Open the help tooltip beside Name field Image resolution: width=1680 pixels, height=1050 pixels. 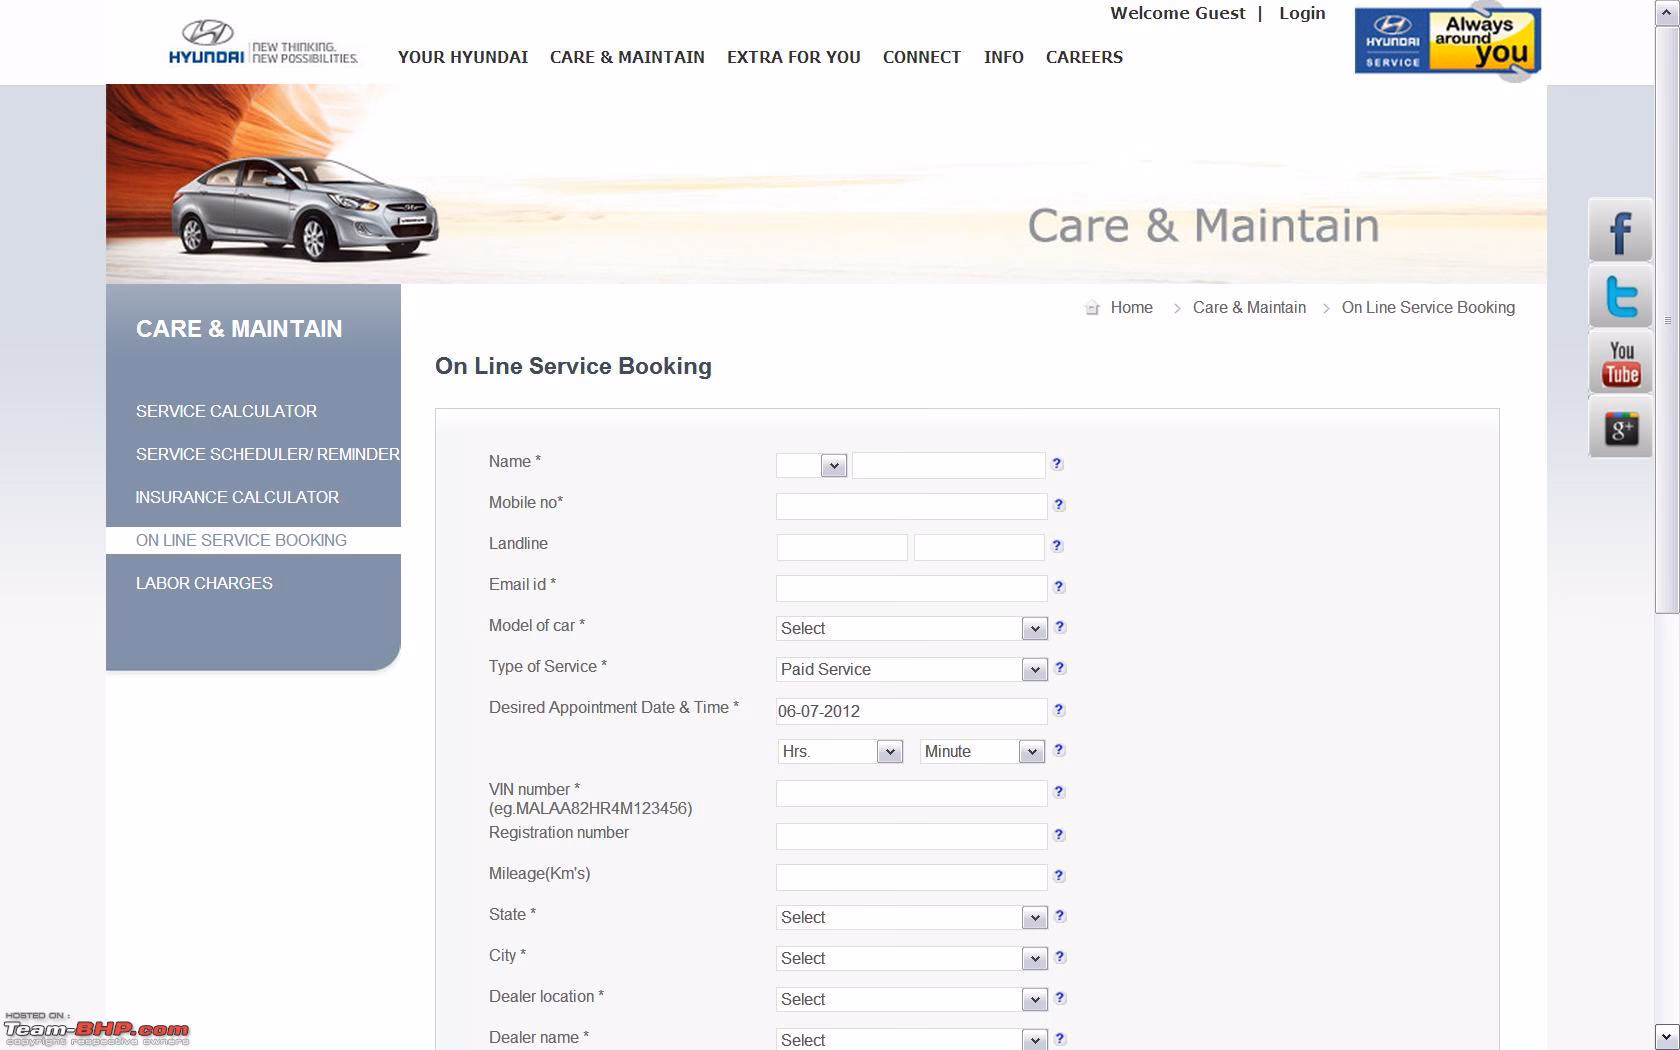[x=1058, y=464]
